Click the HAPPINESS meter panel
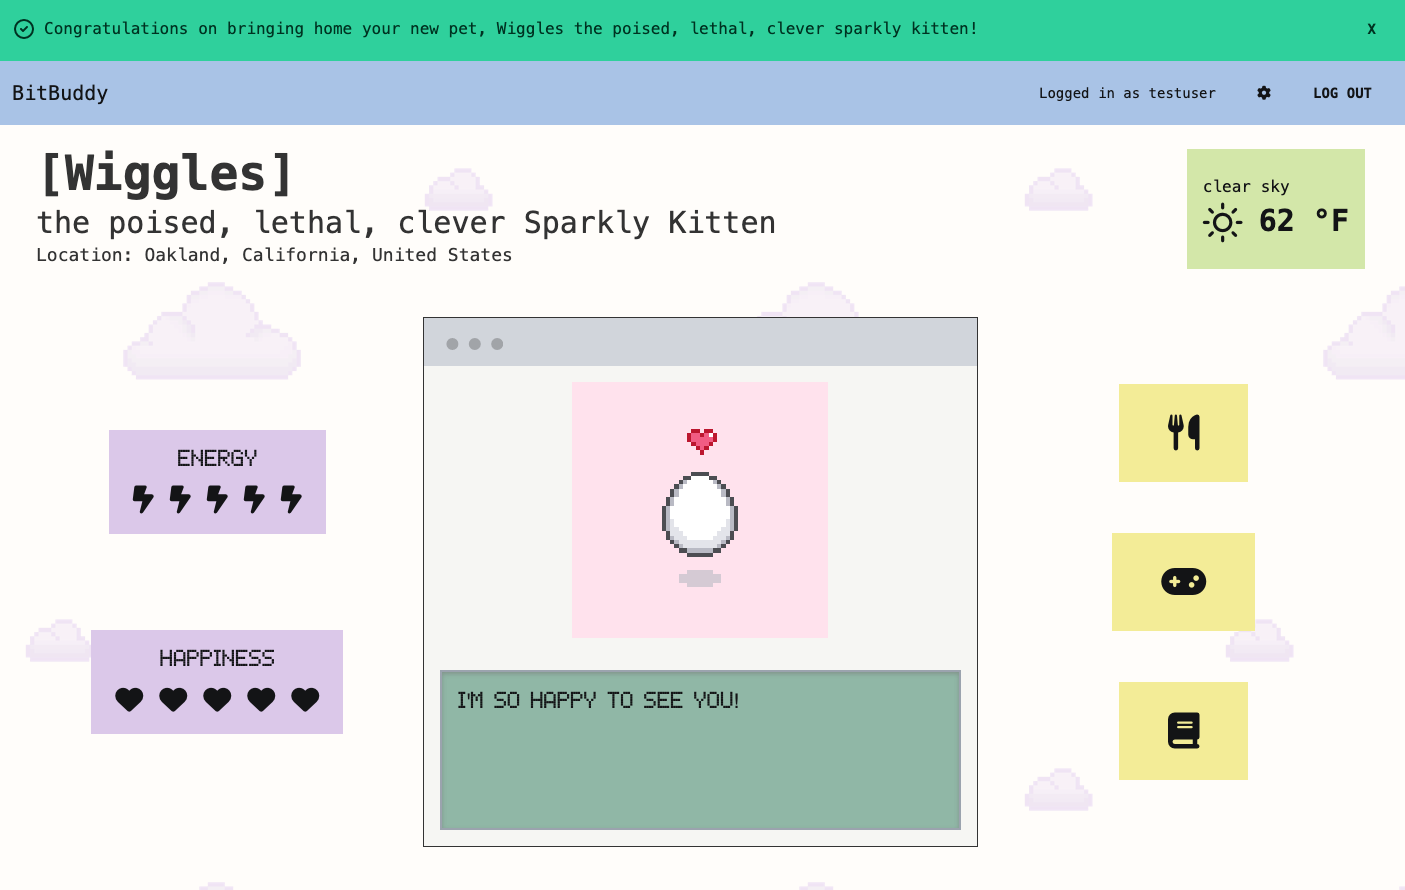Image resolution: width=1405 pixels, height=890 pixels. point(217,681)
